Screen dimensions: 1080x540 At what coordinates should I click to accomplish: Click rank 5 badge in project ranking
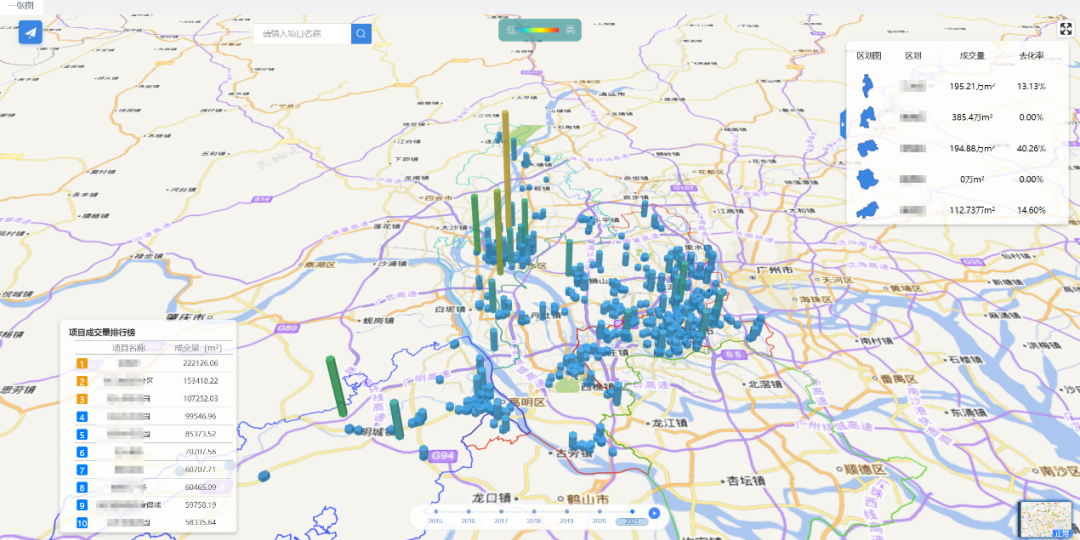(82, 435)
